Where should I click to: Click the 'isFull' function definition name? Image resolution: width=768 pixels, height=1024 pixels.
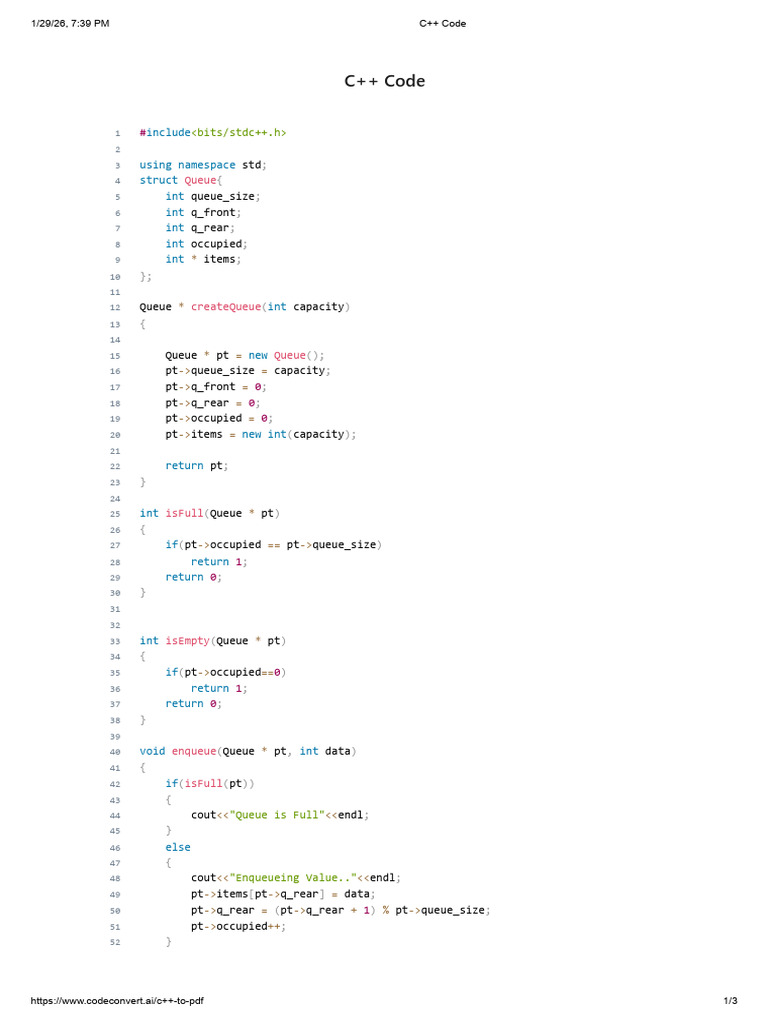click(x=184, y=513)
